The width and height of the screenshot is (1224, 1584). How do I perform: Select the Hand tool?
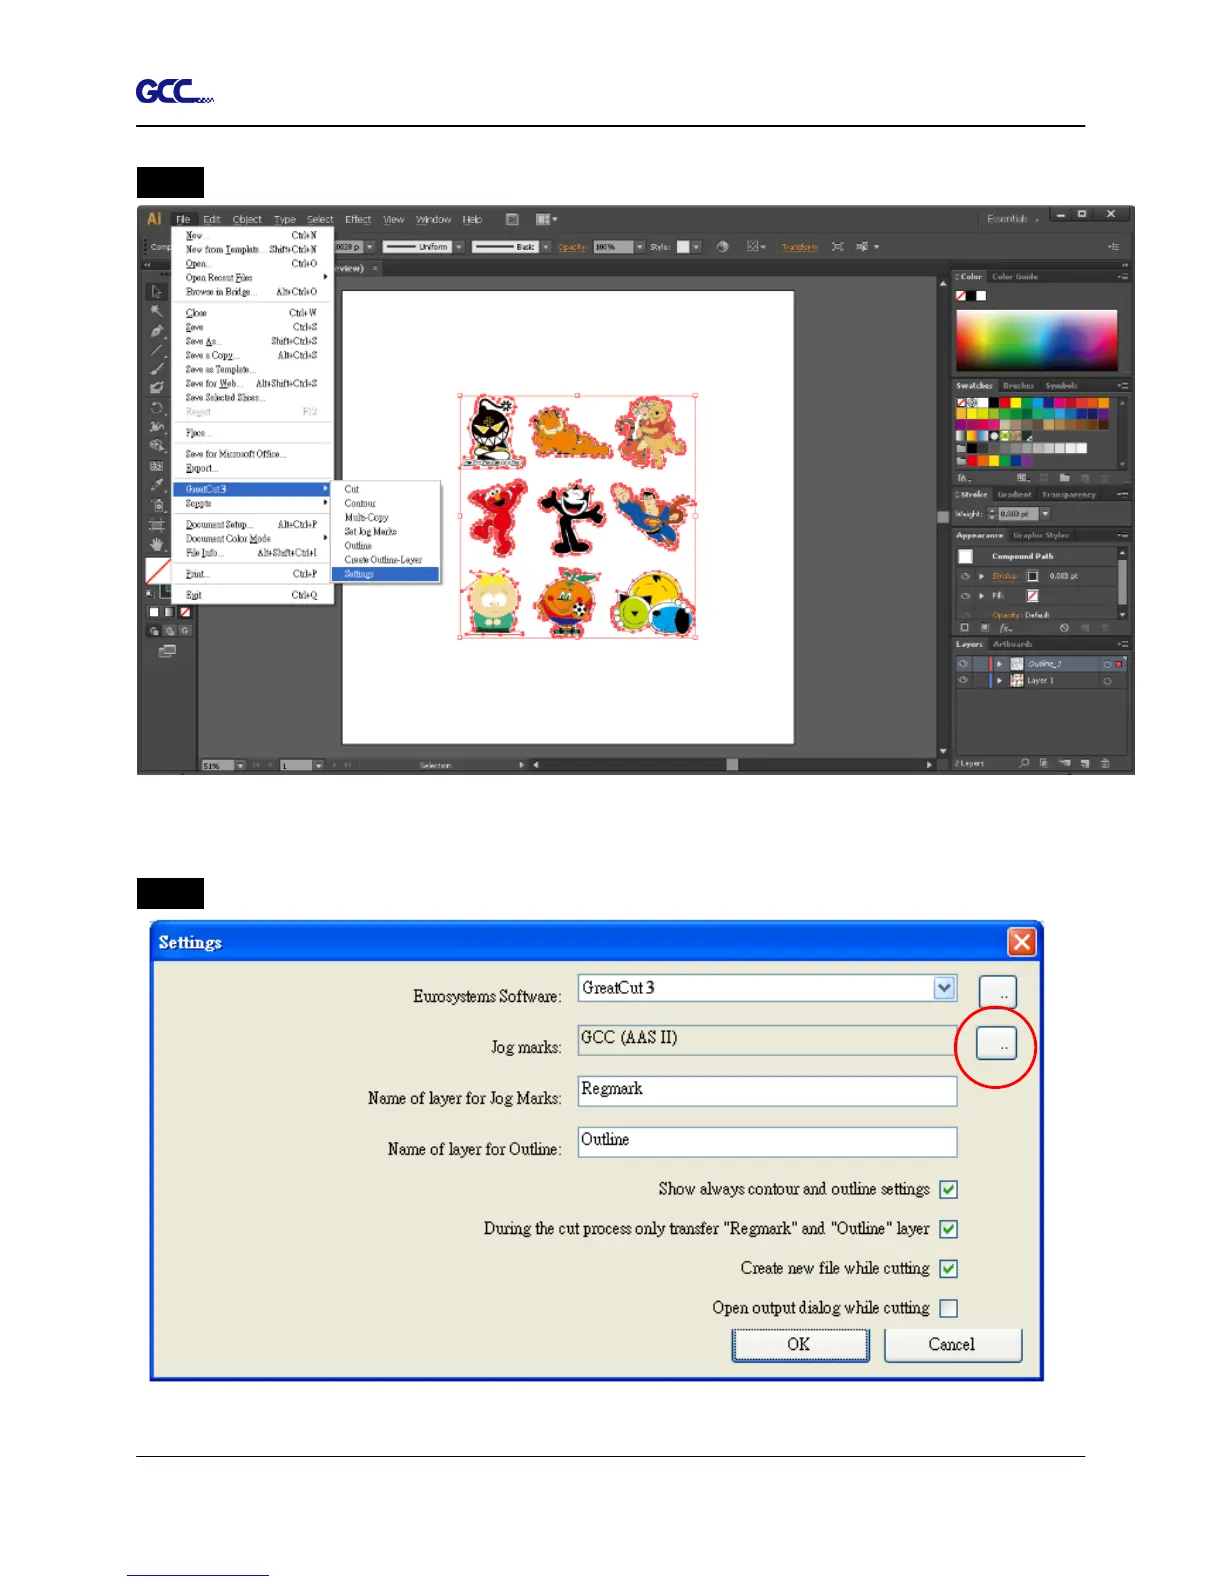pos(156,544)
